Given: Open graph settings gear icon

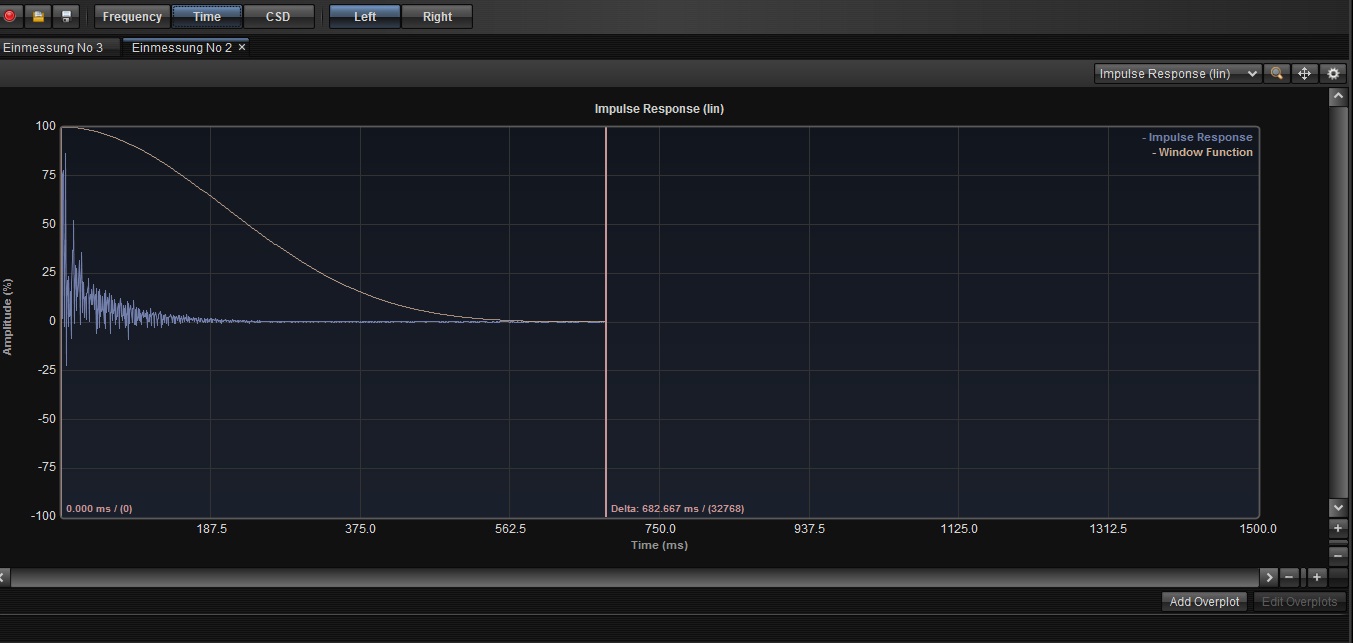Looking at the screenshot, I should tap(1333, 73).
